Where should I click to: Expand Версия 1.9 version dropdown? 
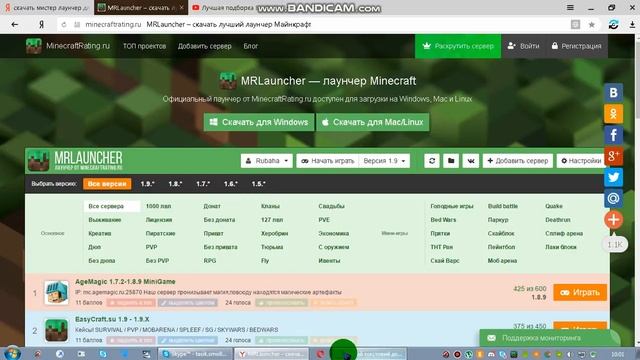coord(384,161)
